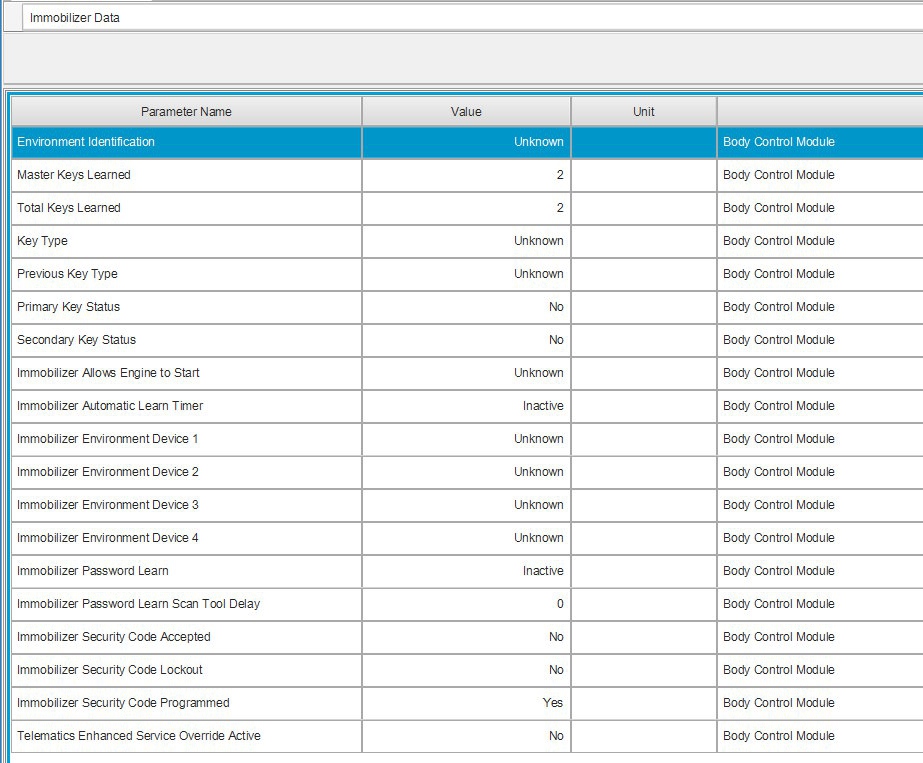Click the Parameter Name column header

click(x=186, y=111)
